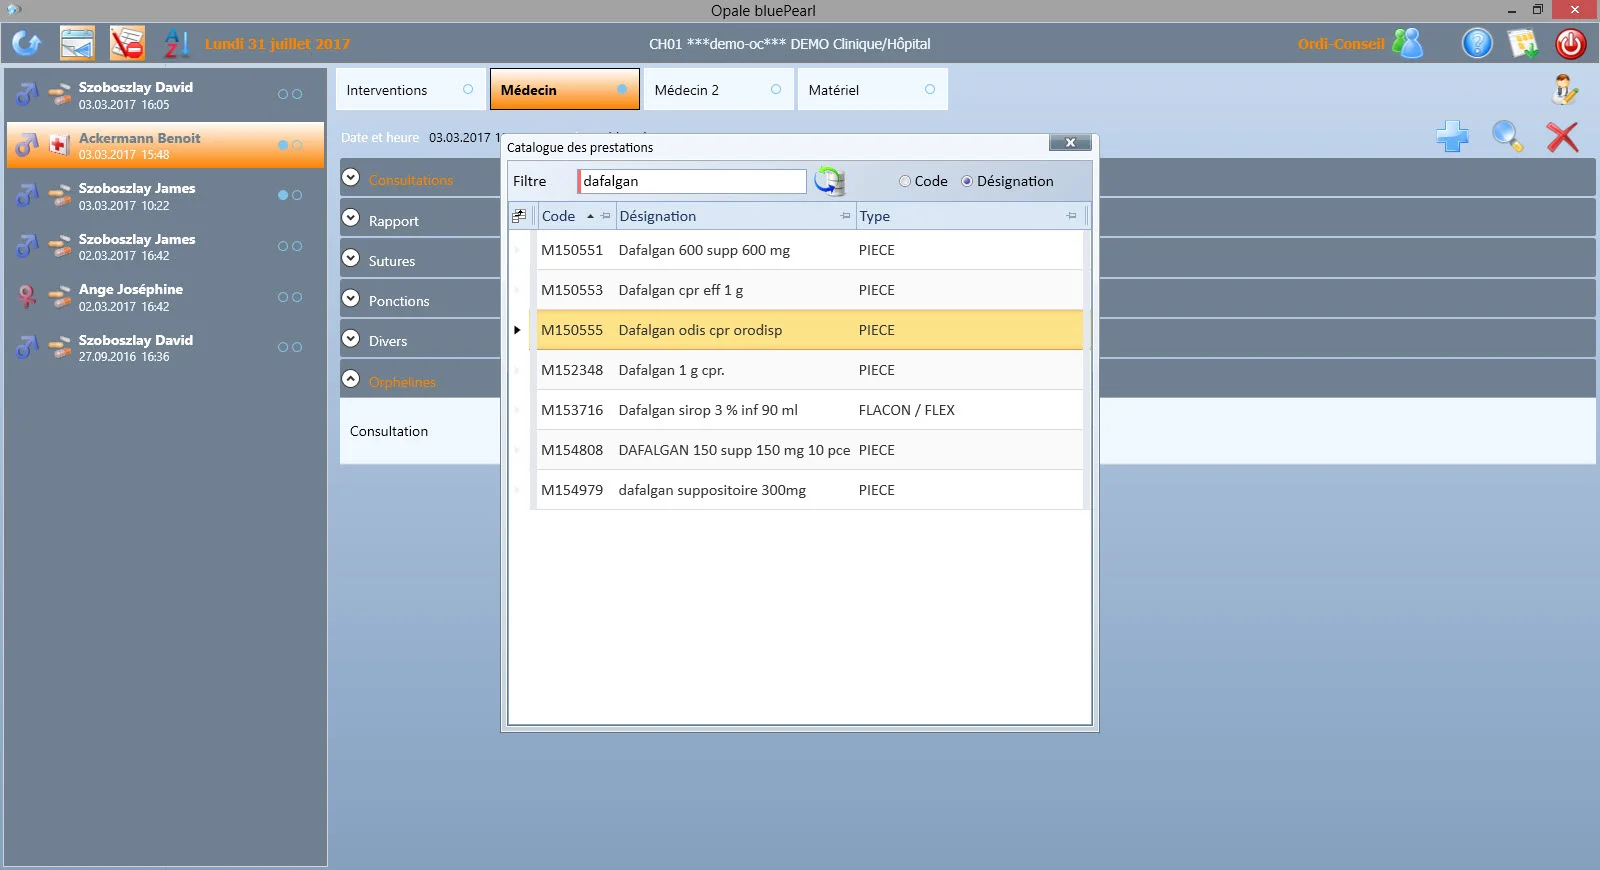The width and height of the screenshot is (1600, 870).
Task: Open the patient card icon in toolbar
Action: (x=77, y=43)
